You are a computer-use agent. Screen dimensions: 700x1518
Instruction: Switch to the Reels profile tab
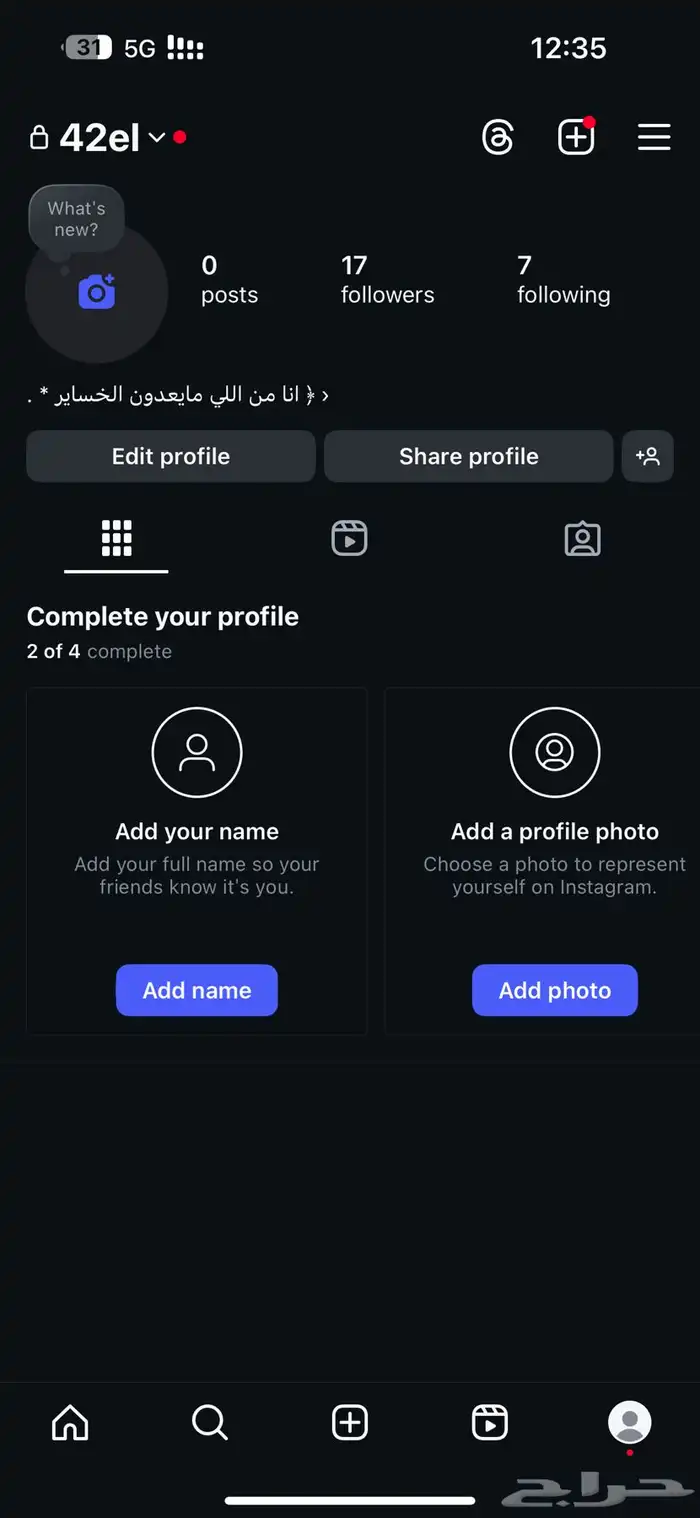tap(349, 539)
